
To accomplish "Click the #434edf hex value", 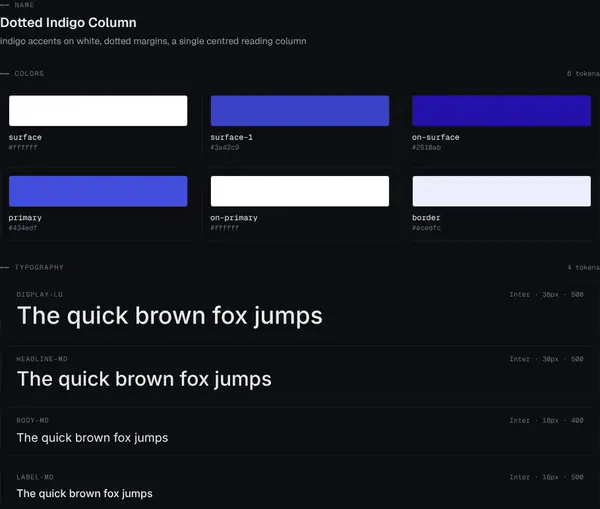I will [x=23, y=228].
